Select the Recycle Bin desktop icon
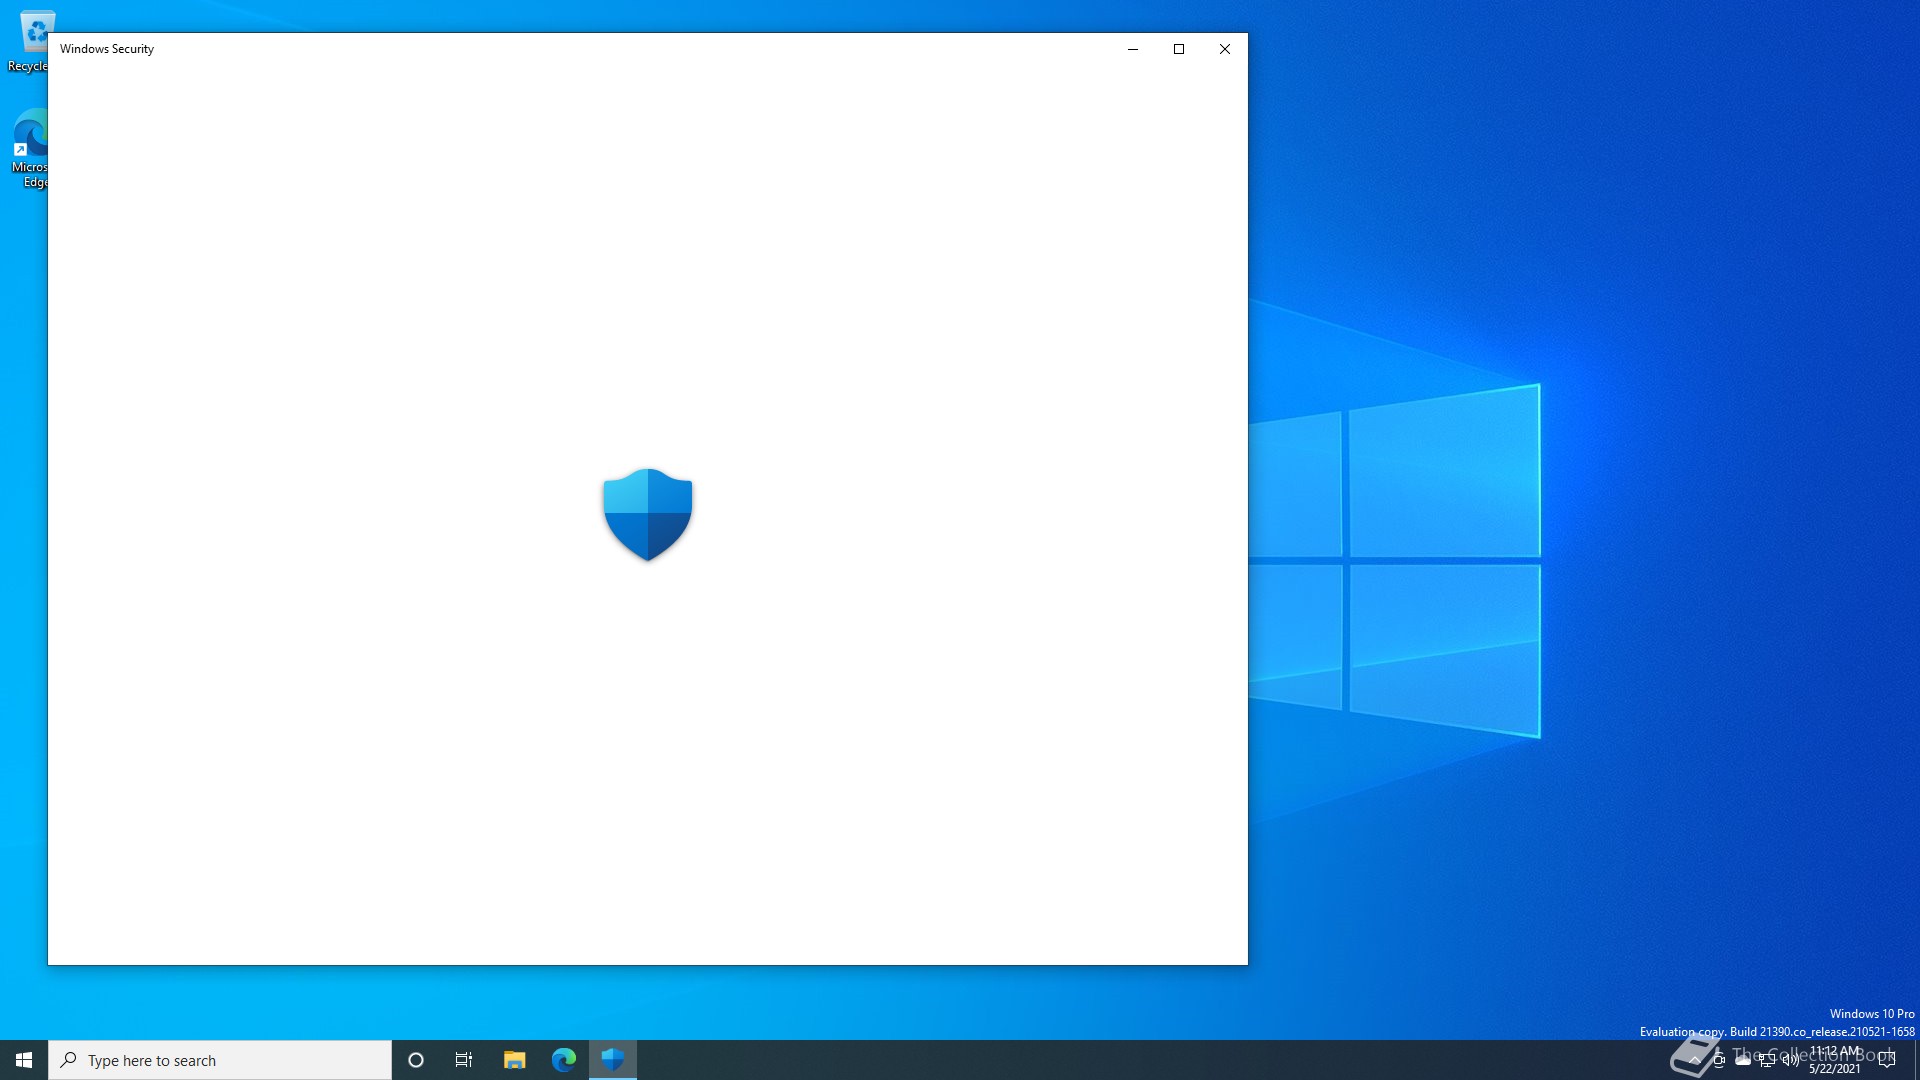This screenshot has width=1920, height=1080. click(28, 40)
